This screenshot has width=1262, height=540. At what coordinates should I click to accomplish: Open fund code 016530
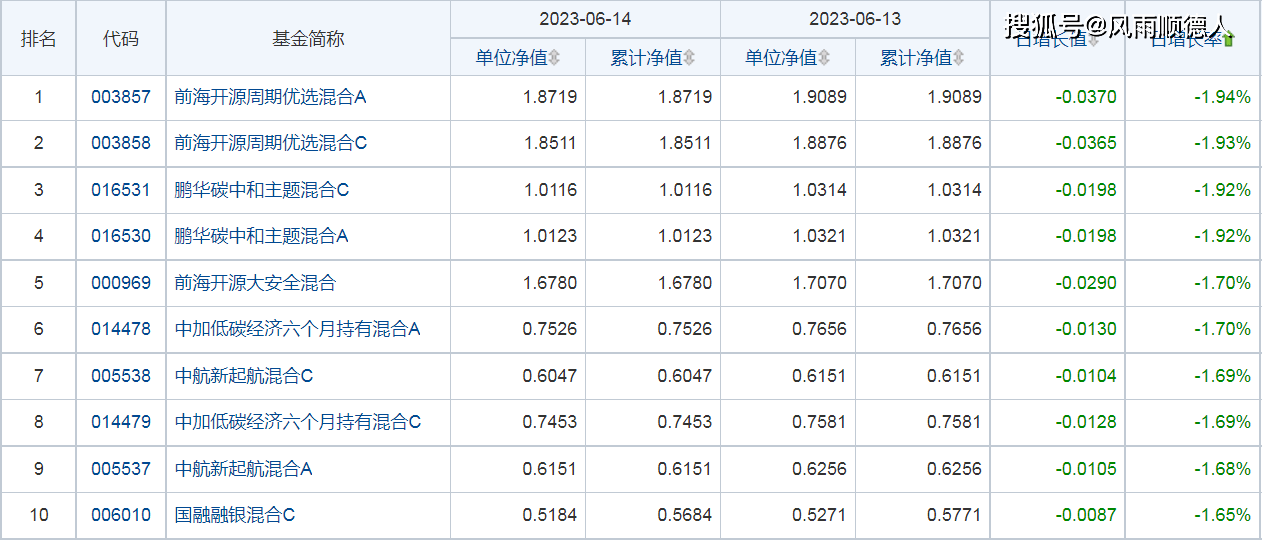pyautogui.click(x=121, y=236)
